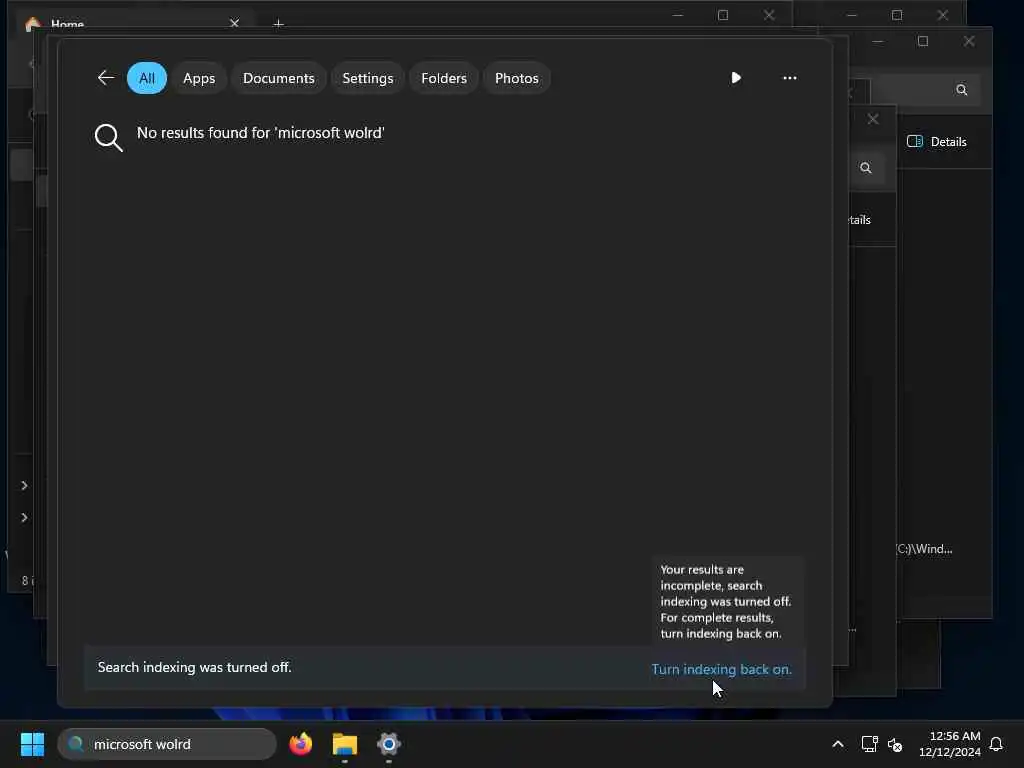Toggle the Details pane in background Explorer window
This screenshot has height=768, width=1024.
(x=937, y=142)
